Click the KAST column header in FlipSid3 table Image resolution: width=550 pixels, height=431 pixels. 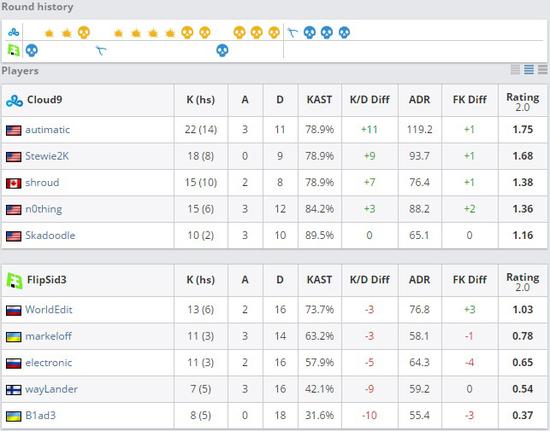point(319,280)
